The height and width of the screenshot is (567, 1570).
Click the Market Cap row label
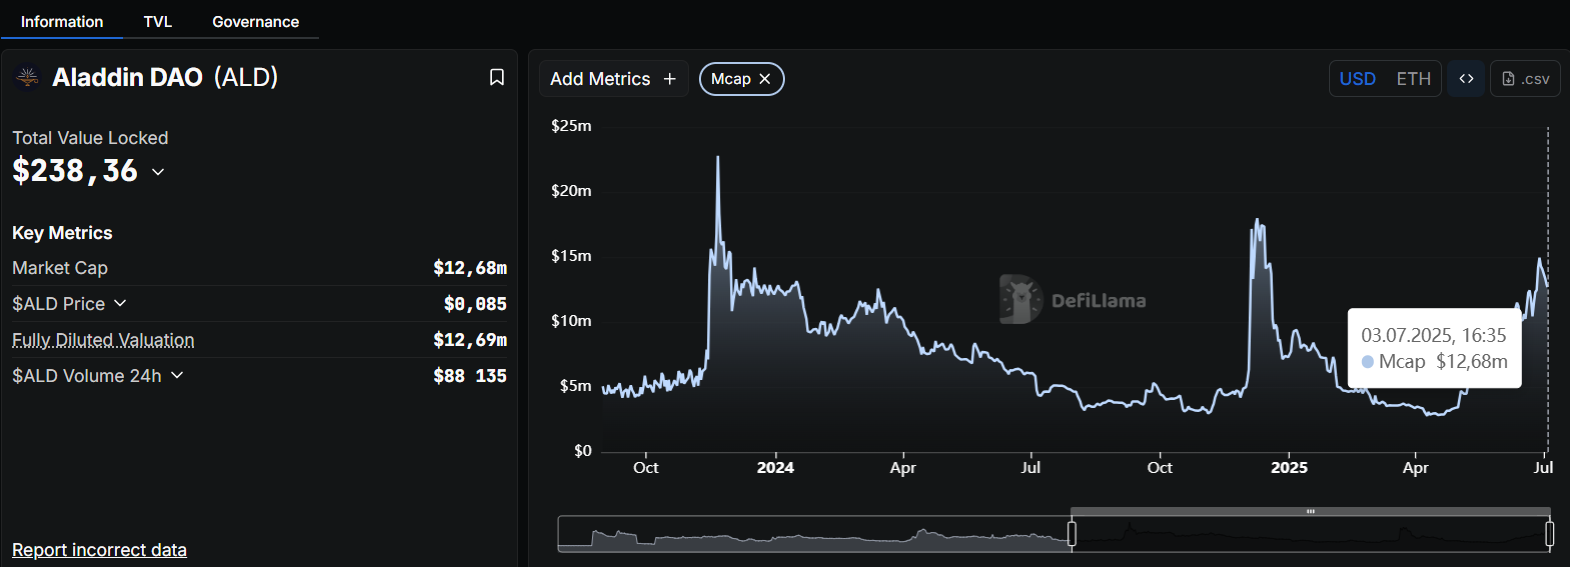tap(60, 268)
